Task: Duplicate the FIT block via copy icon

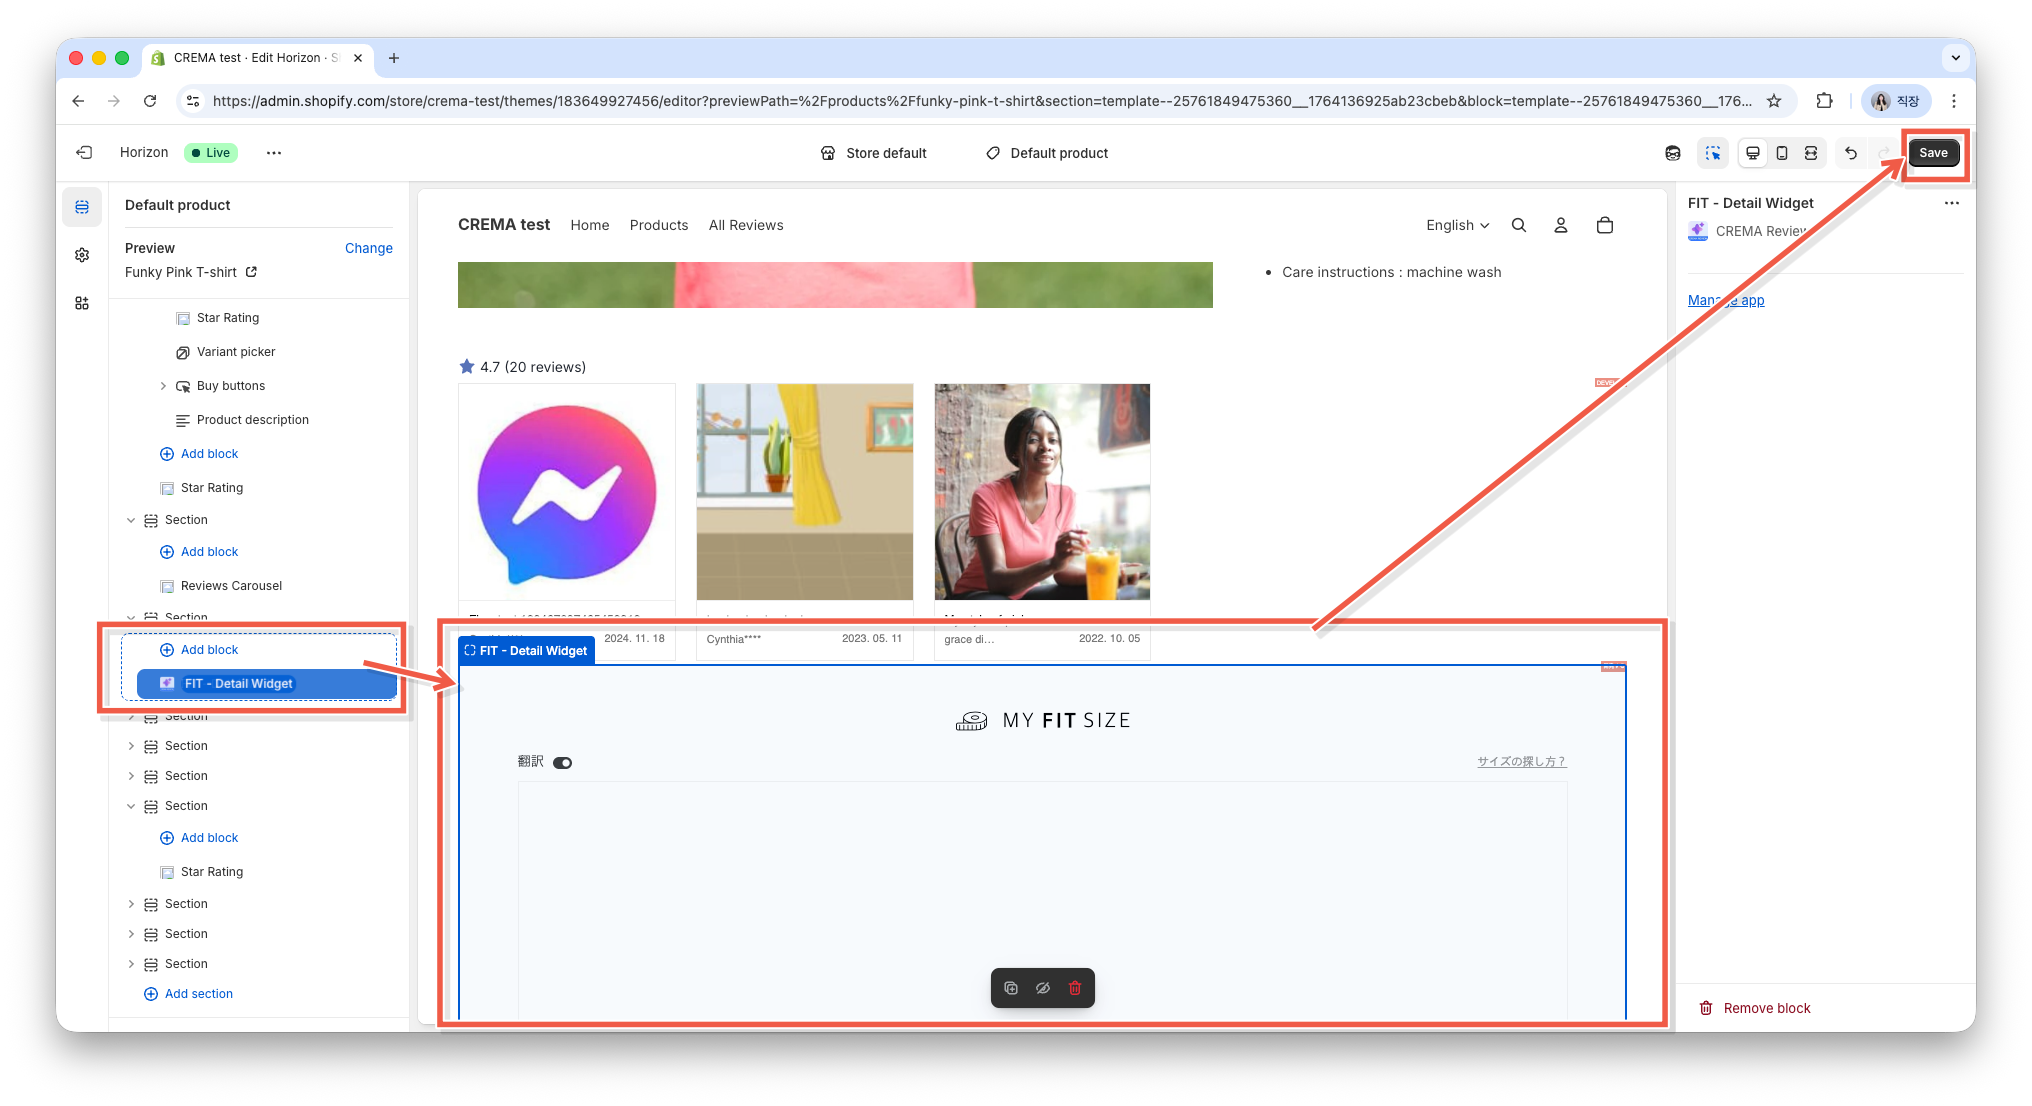Action: pyautogui.click(x=1011, y=988)
